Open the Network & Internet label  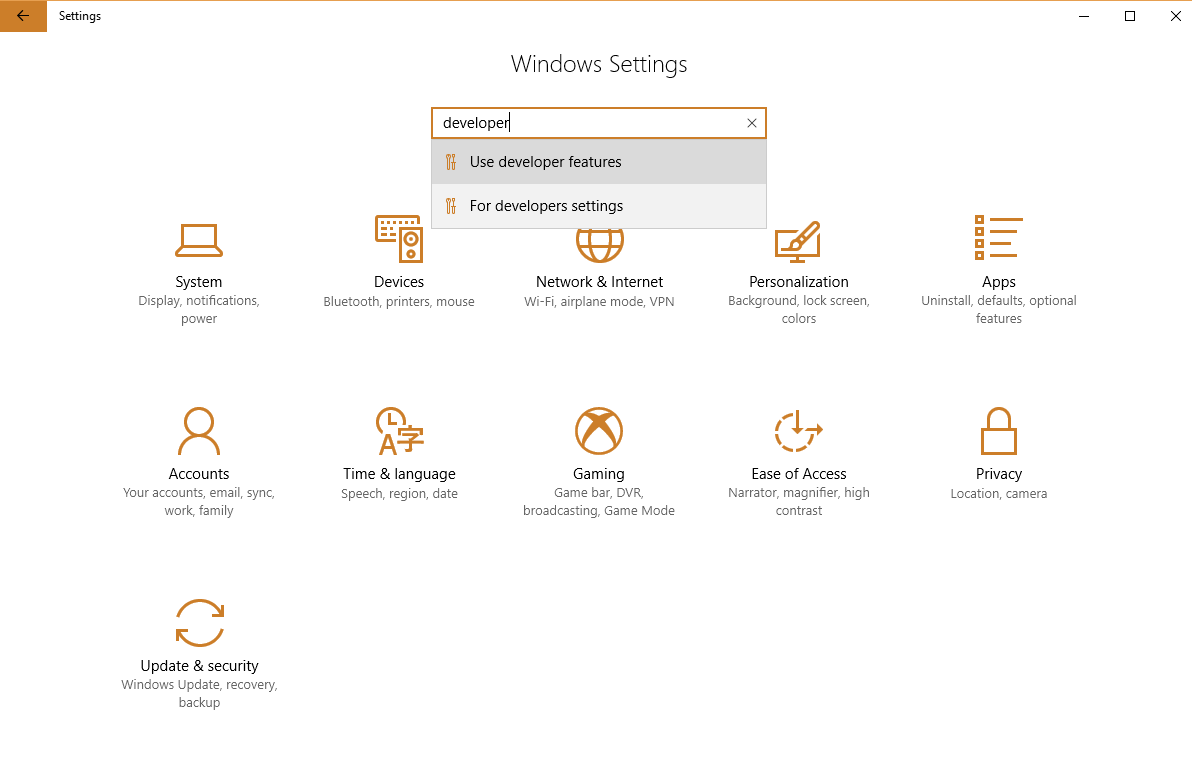pos(599,282)
